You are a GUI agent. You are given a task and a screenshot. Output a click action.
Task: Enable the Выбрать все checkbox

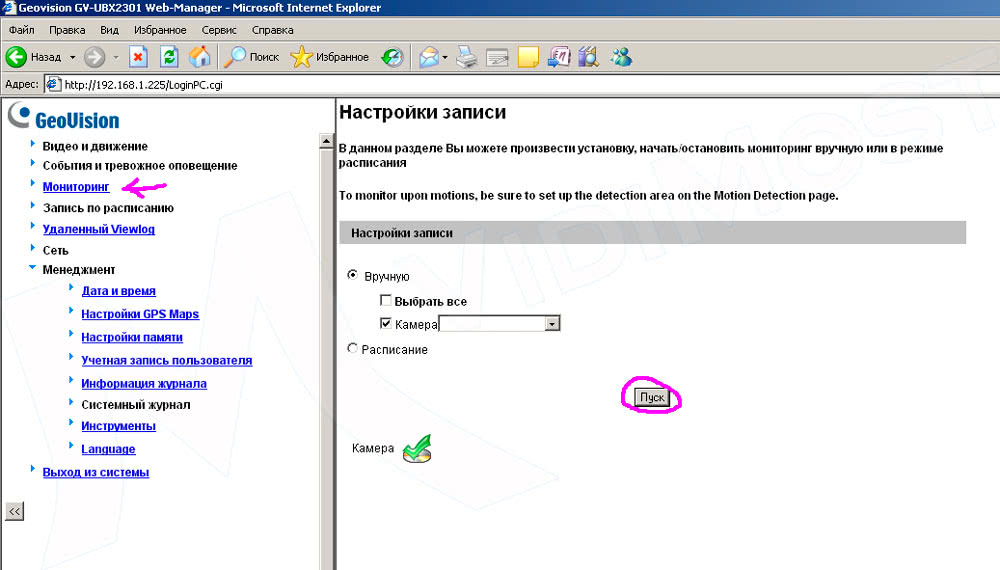[x=386, y=301]
